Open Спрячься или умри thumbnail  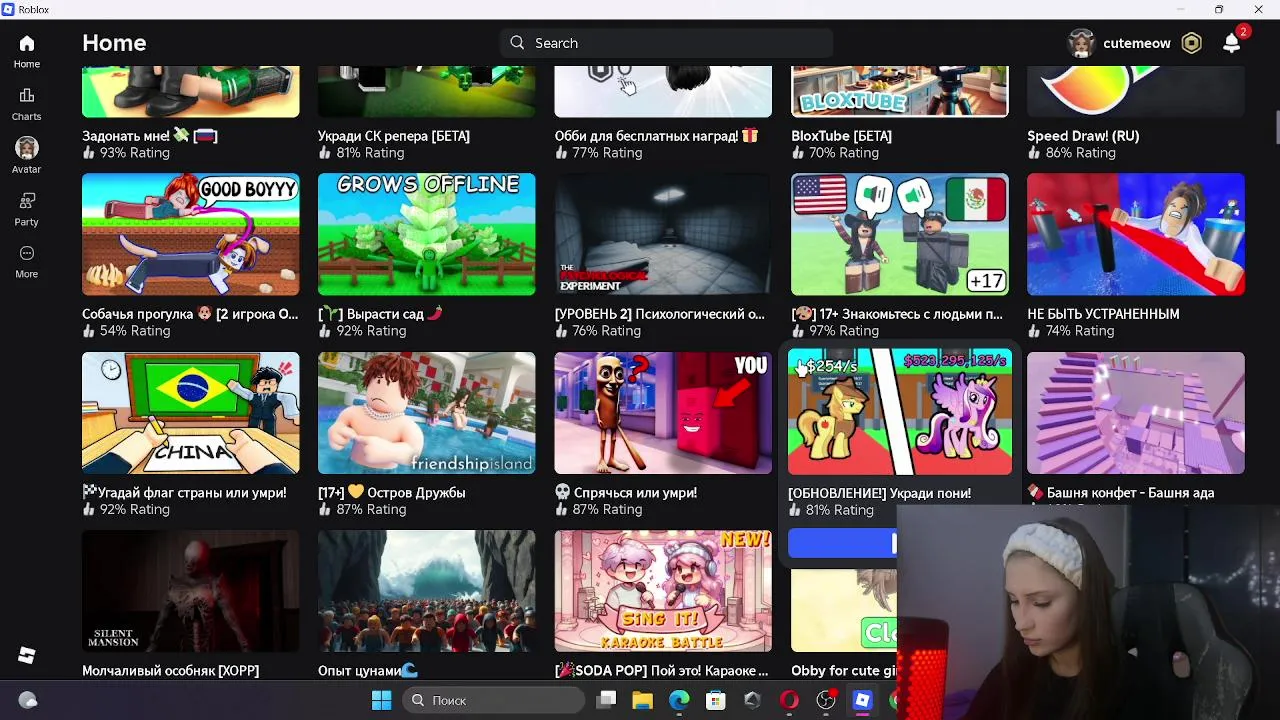pyautogui.click(x=663, y=412)
